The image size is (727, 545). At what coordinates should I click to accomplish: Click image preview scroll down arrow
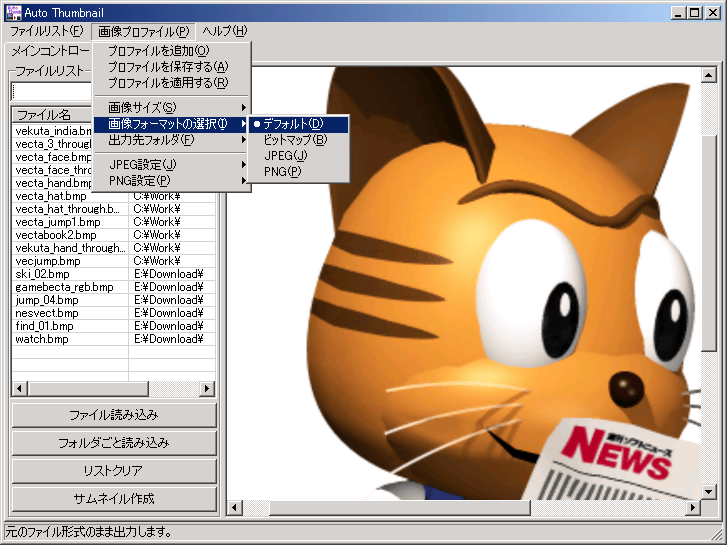[x=708, y=492]
